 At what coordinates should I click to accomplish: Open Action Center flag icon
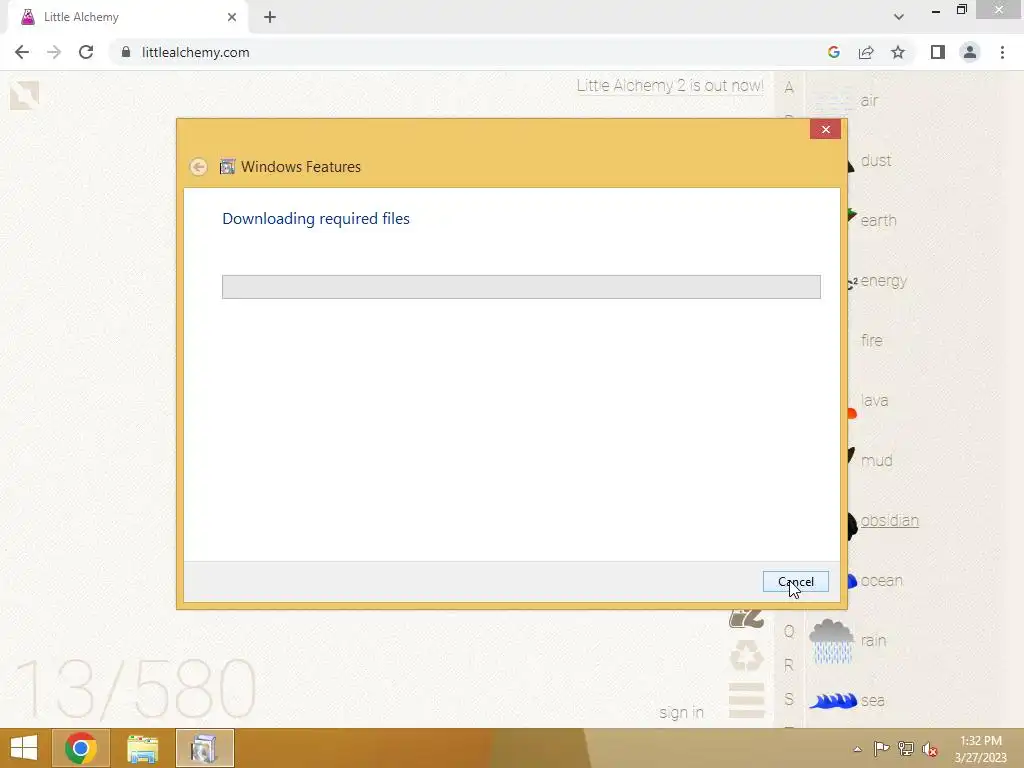click(881, 749)
